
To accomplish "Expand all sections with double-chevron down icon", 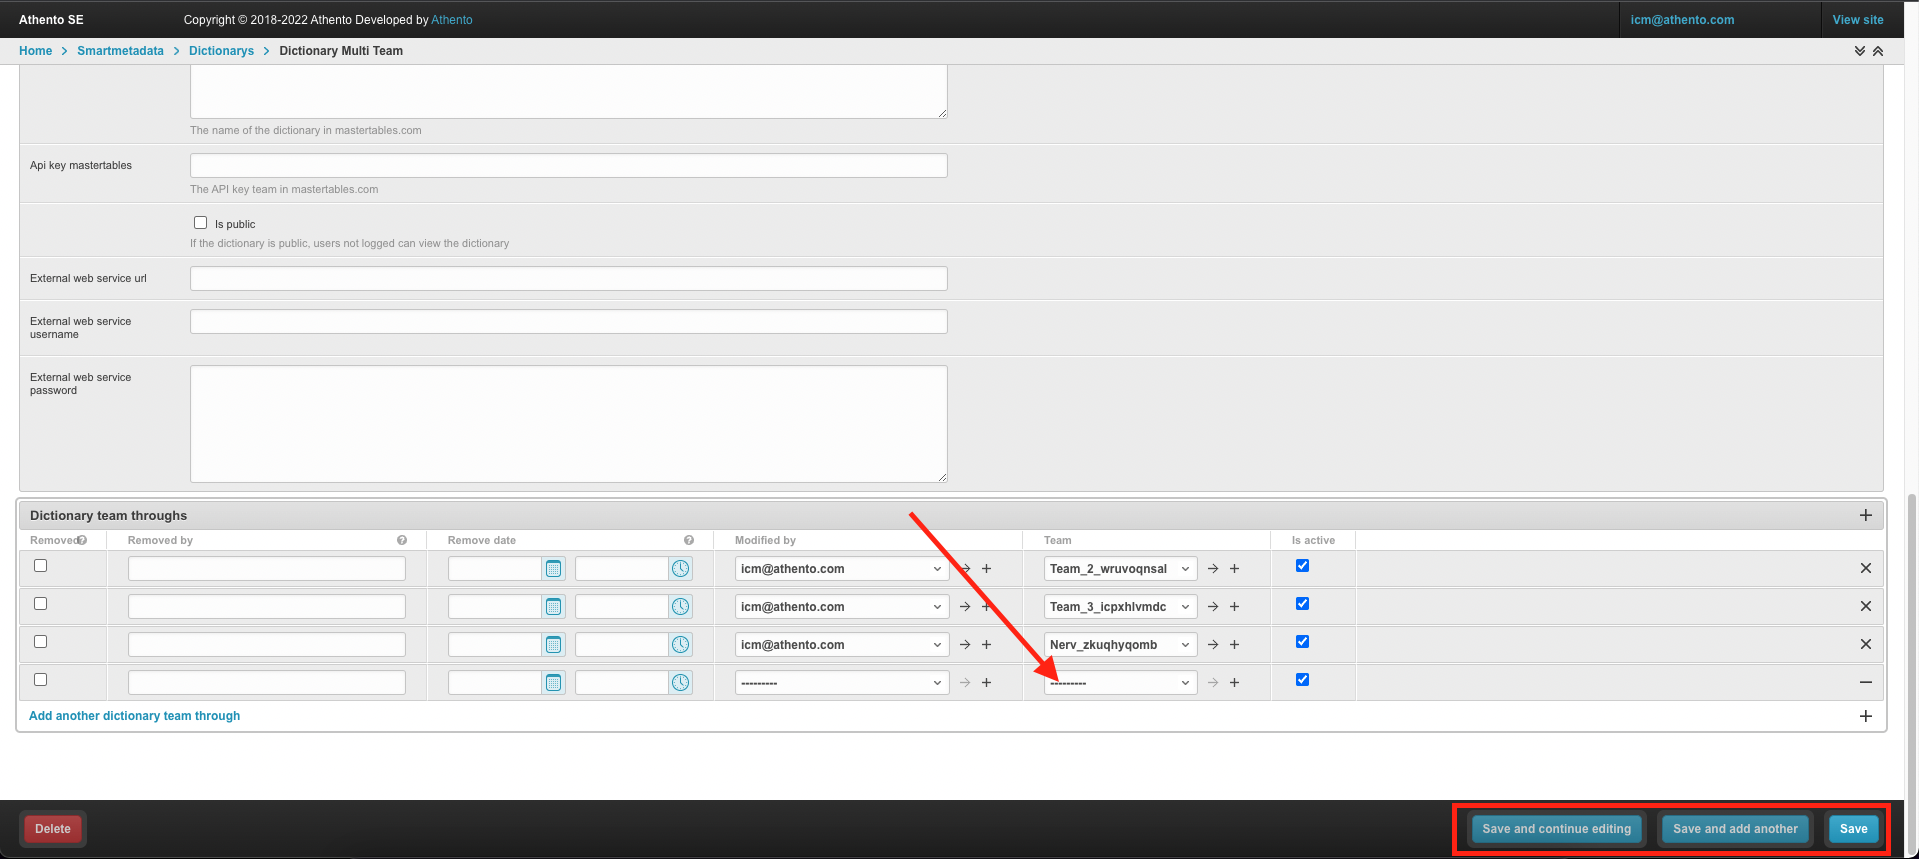I will (1860, 51).
